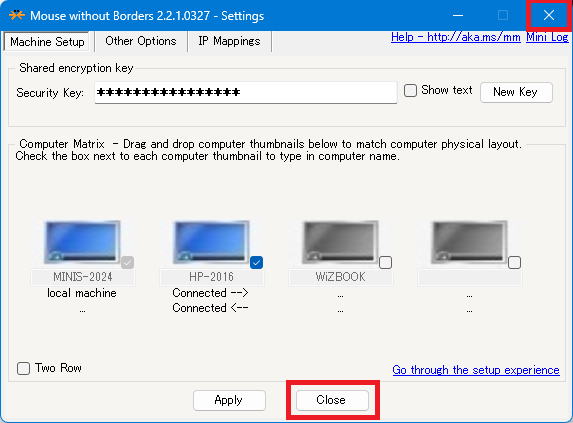Enable the Two Row option

coord(23,368)
